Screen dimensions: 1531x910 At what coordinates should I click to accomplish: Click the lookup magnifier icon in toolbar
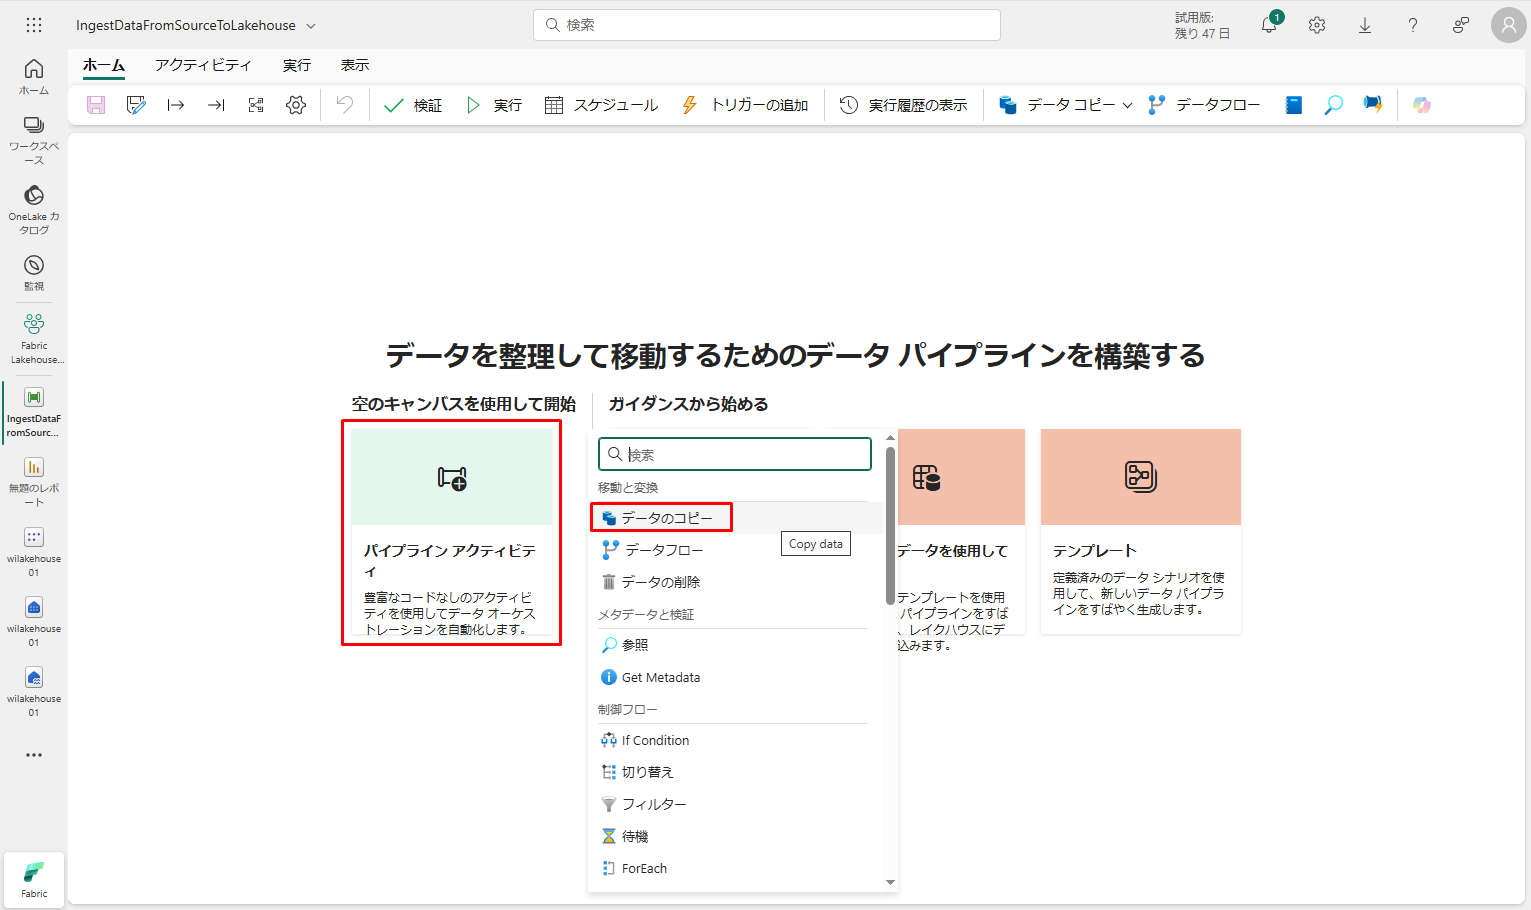1333,105
